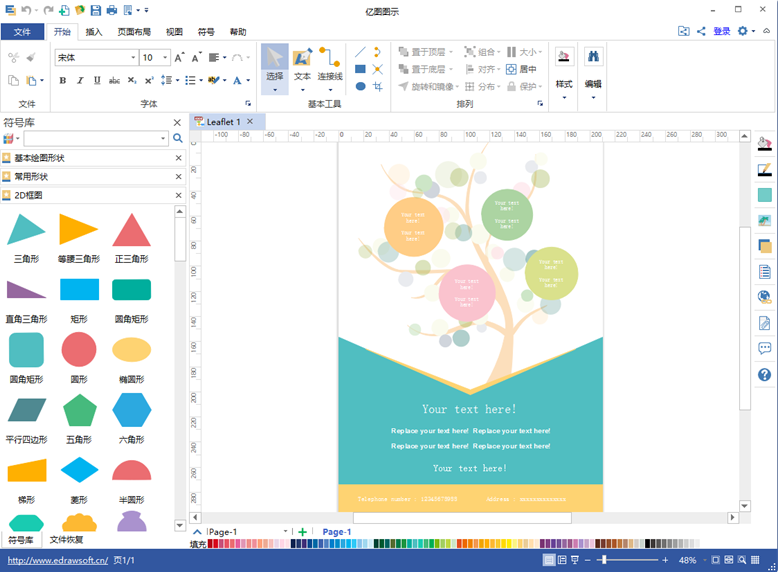This screenshot has height=572, width=778.
Task: Click the print icon in the title bar
Action: click(112, 10)
